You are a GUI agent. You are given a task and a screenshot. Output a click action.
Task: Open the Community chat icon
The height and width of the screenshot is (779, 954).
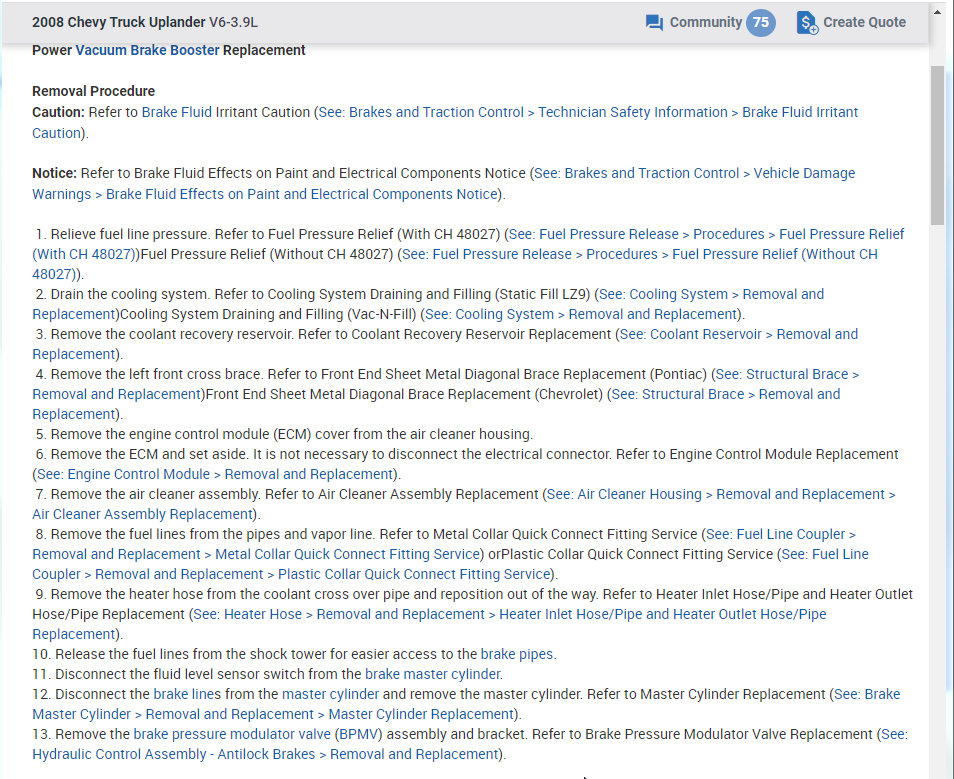pos(654,23)
